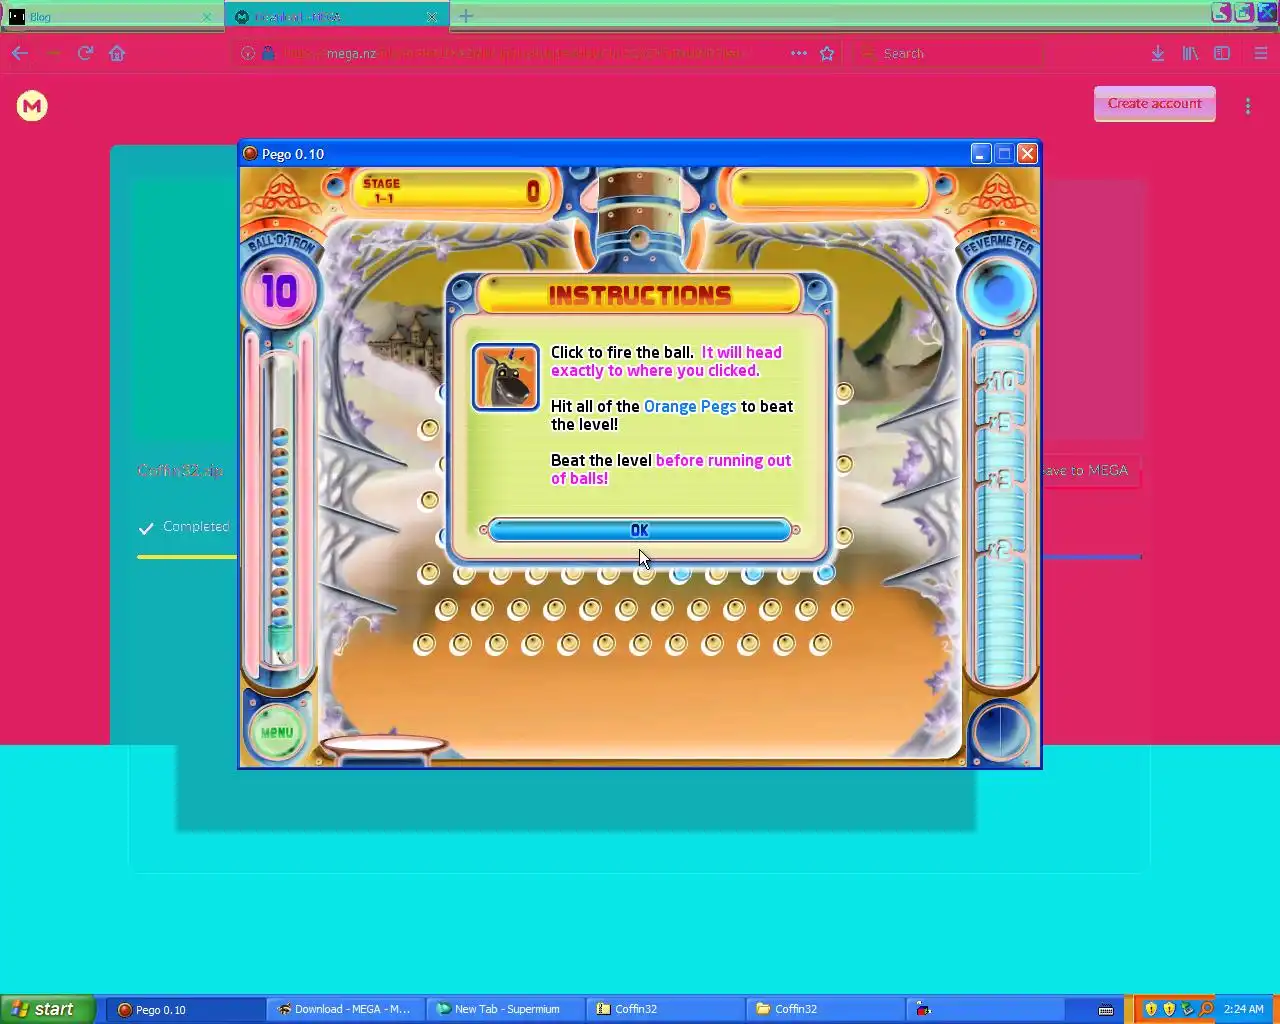
Task: Reload the page in the browser
Action: 85,53
